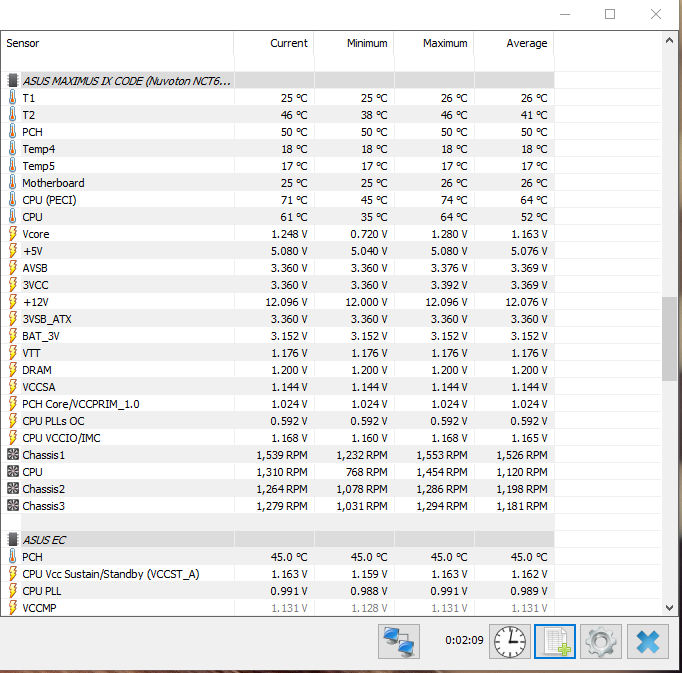Click thermometer icon of T1 row
The height and width of the screenshot is (673, 682).
pos(13,97)
